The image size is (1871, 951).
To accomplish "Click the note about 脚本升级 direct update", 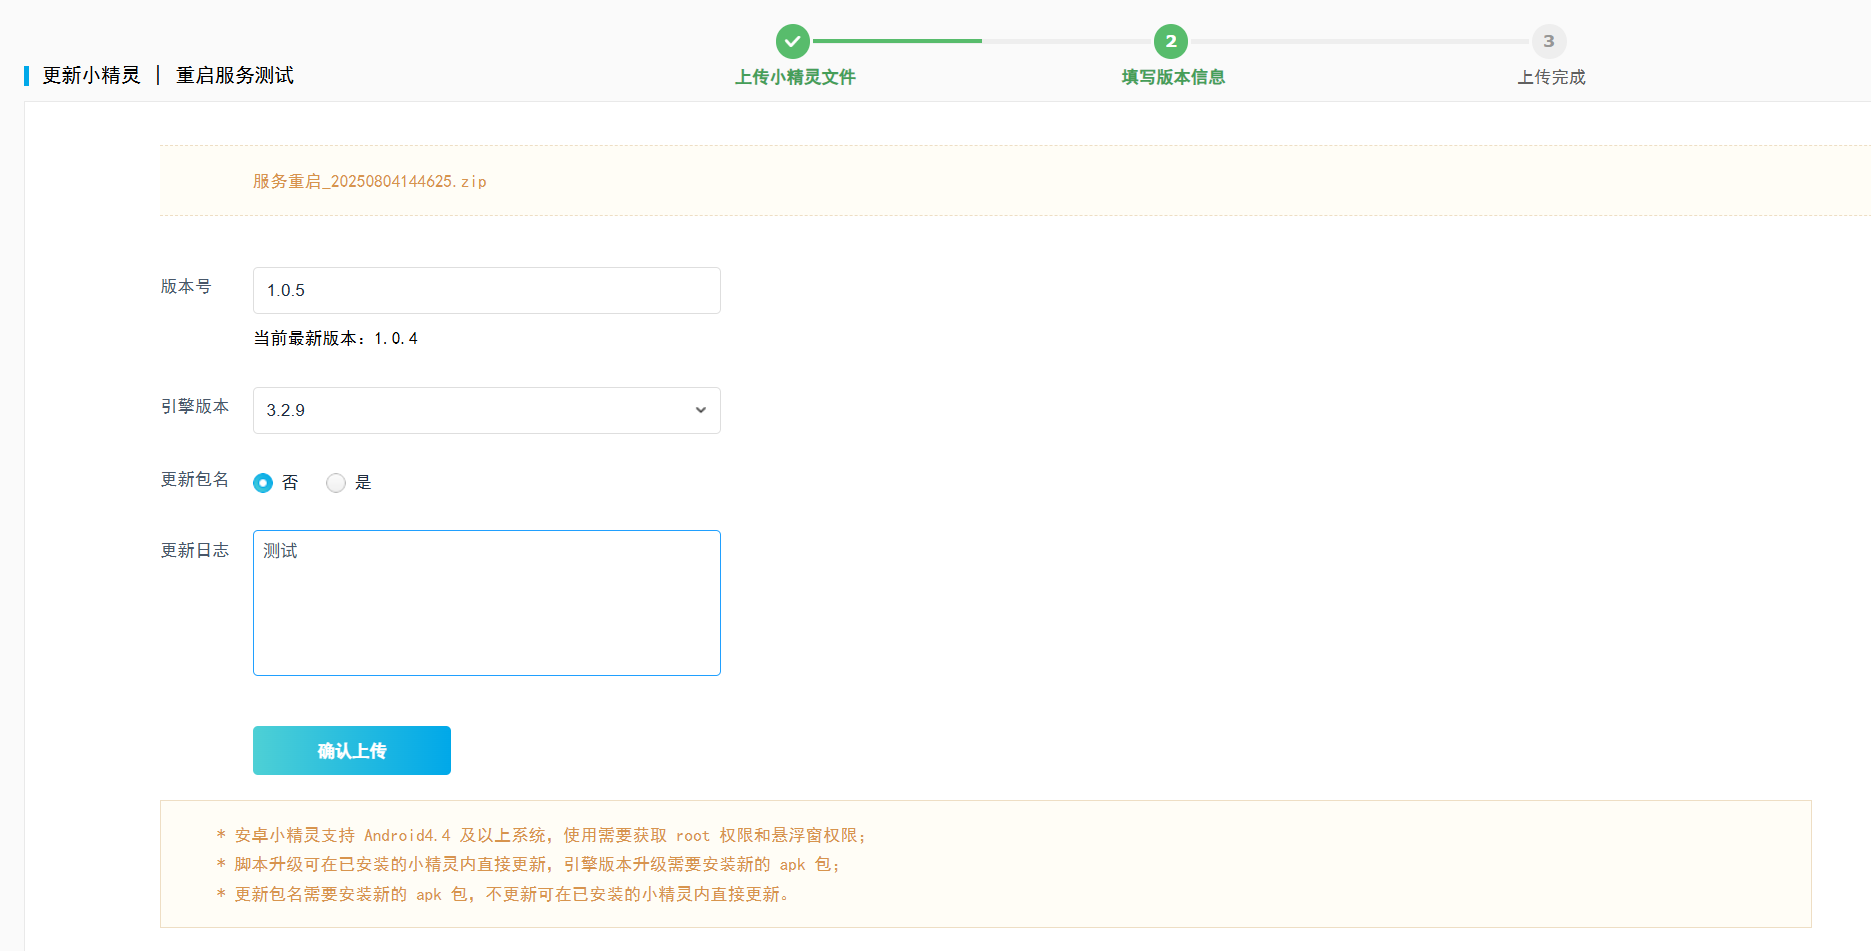I will [528, 864].
